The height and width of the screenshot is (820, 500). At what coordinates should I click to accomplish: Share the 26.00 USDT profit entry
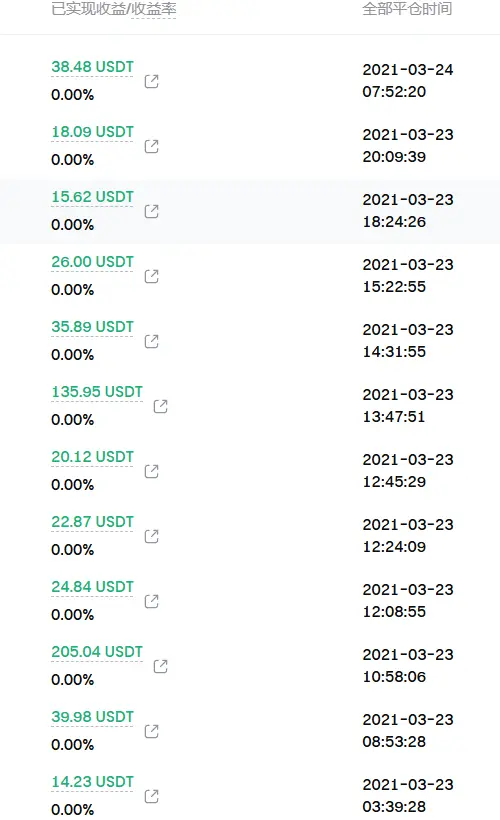[x=152, y=276]
